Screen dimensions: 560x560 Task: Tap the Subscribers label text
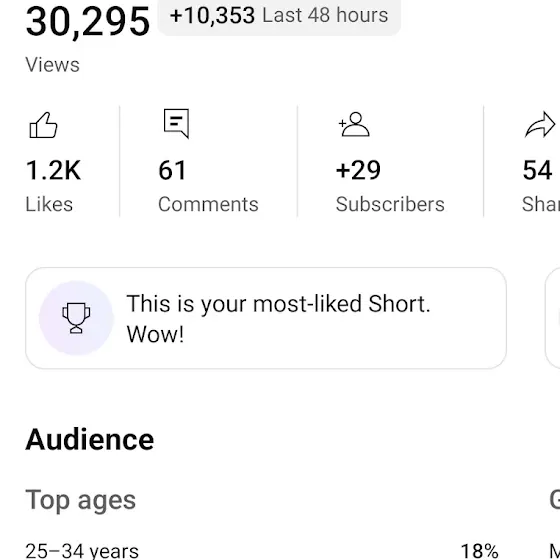390,204
